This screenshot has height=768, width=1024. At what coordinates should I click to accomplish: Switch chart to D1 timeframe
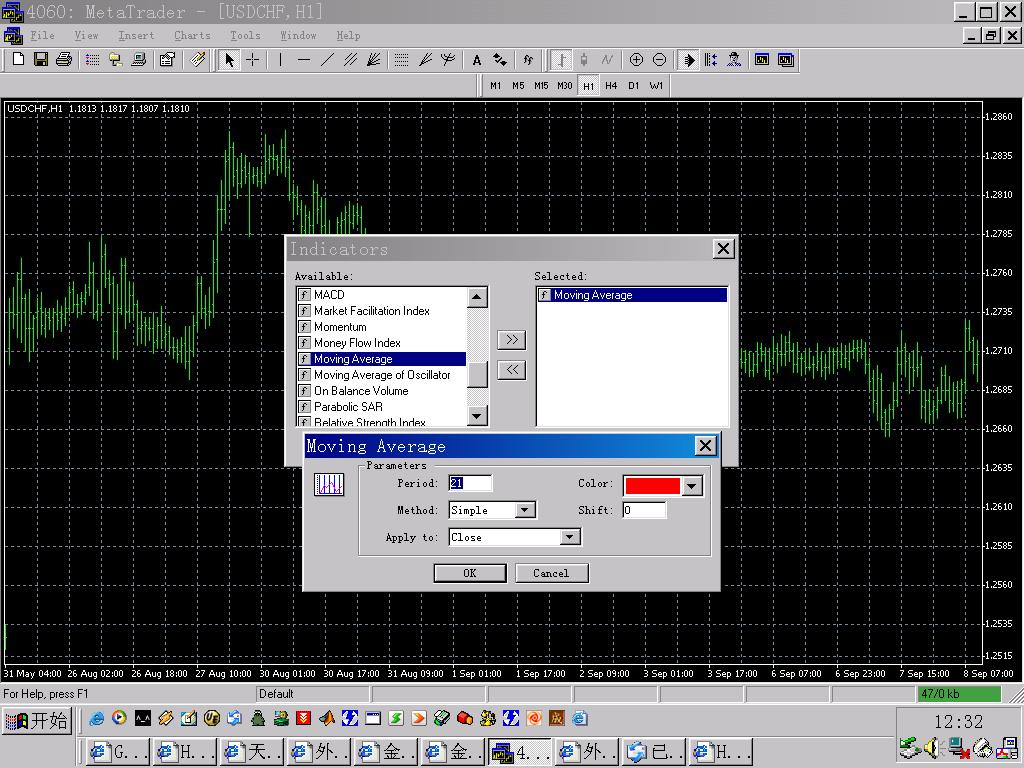tap(634, 86)
